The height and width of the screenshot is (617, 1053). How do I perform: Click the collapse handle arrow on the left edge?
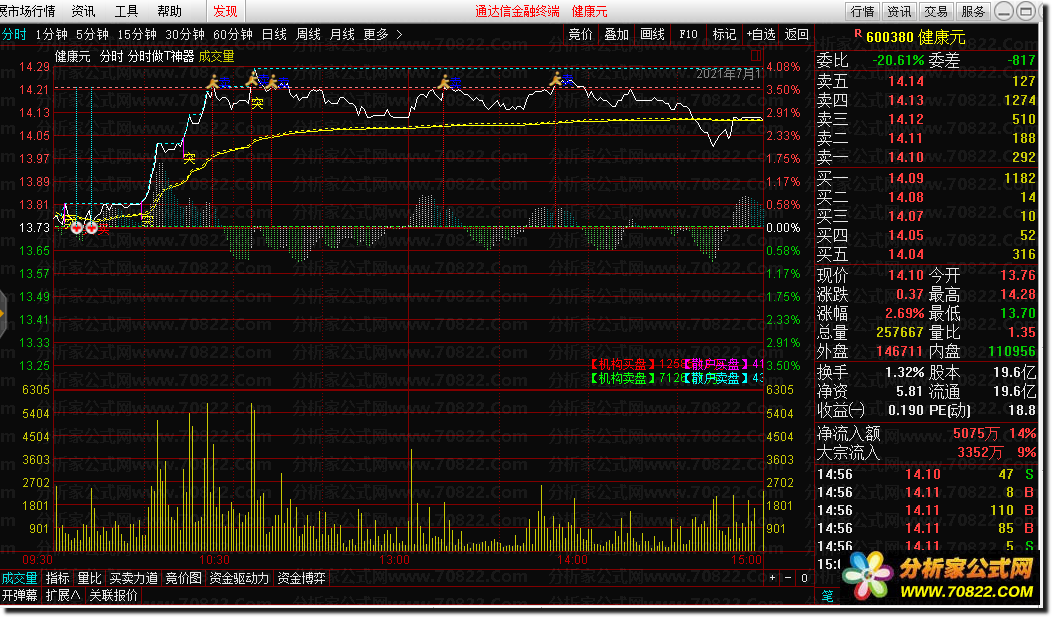tap(3, 314)
